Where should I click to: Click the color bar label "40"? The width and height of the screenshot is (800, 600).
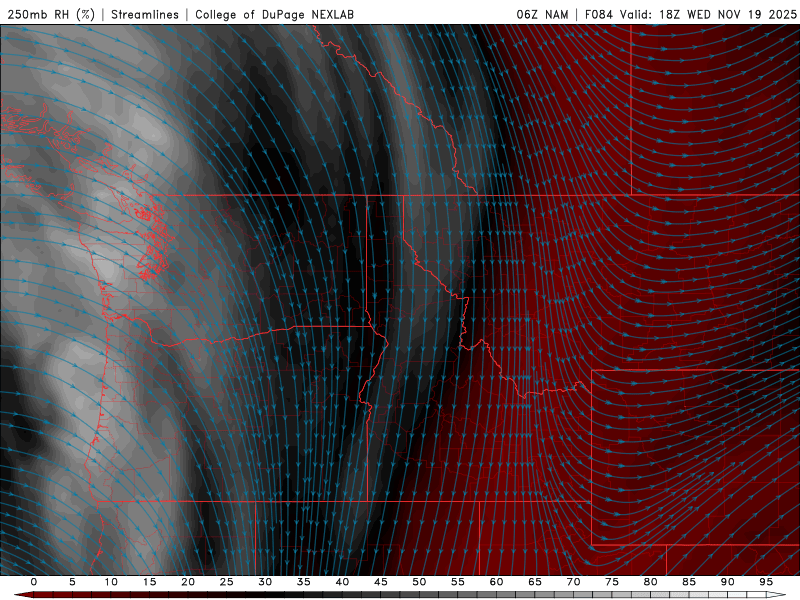[342, 582]
